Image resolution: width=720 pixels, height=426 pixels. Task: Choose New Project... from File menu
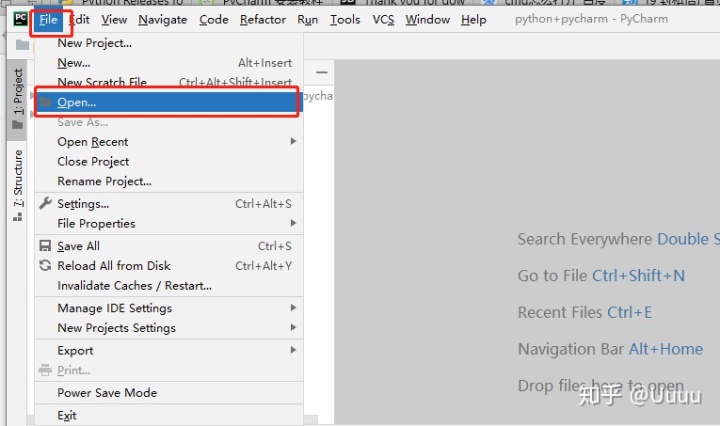click(x=169, y=43)
